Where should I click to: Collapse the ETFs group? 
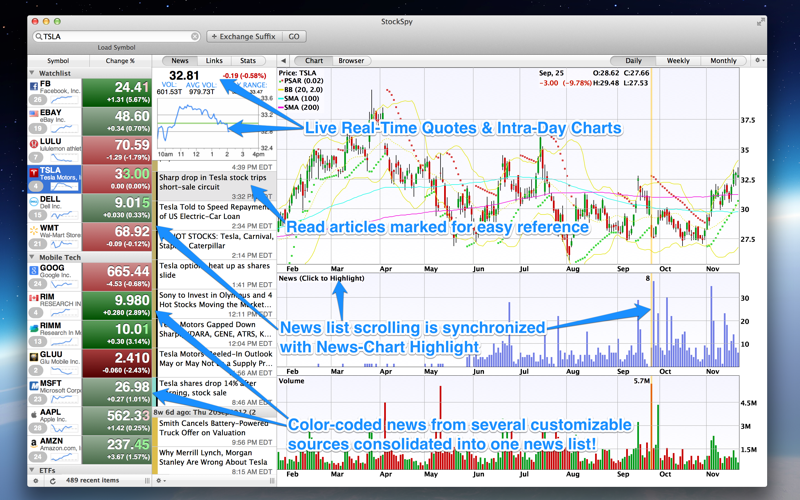[x=32, y=470]
